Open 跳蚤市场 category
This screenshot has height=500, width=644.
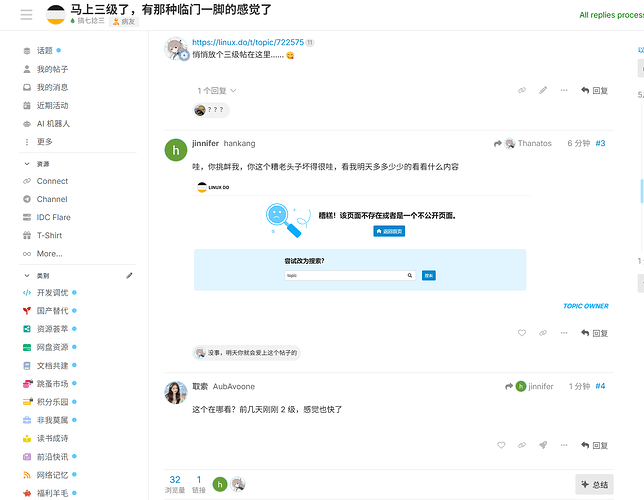pyautogui.click(x=52, y=384)
